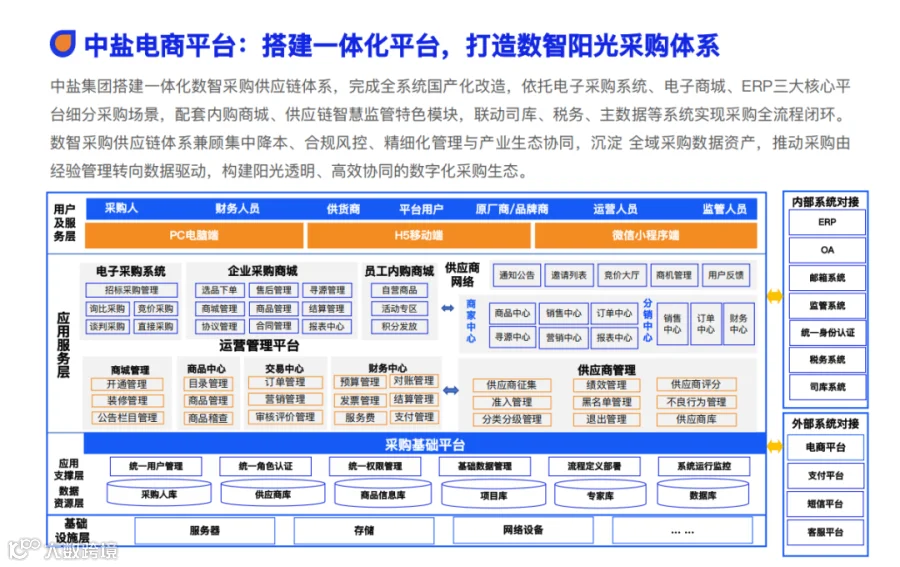Click the orange double arrow beside 内部系统对接 column

(775, 296)
